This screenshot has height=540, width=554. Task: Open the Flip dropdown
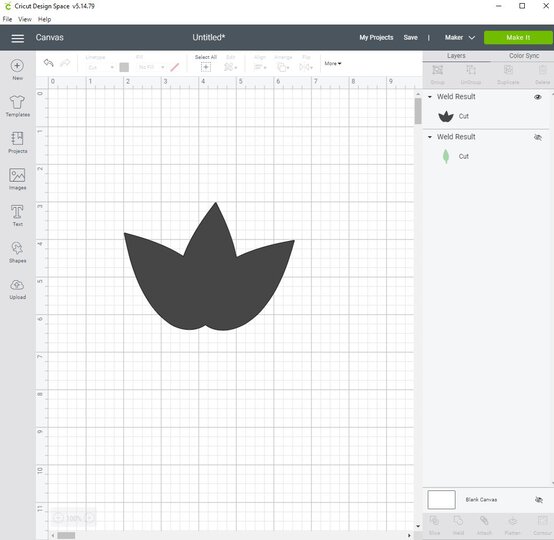click(306, 67)
